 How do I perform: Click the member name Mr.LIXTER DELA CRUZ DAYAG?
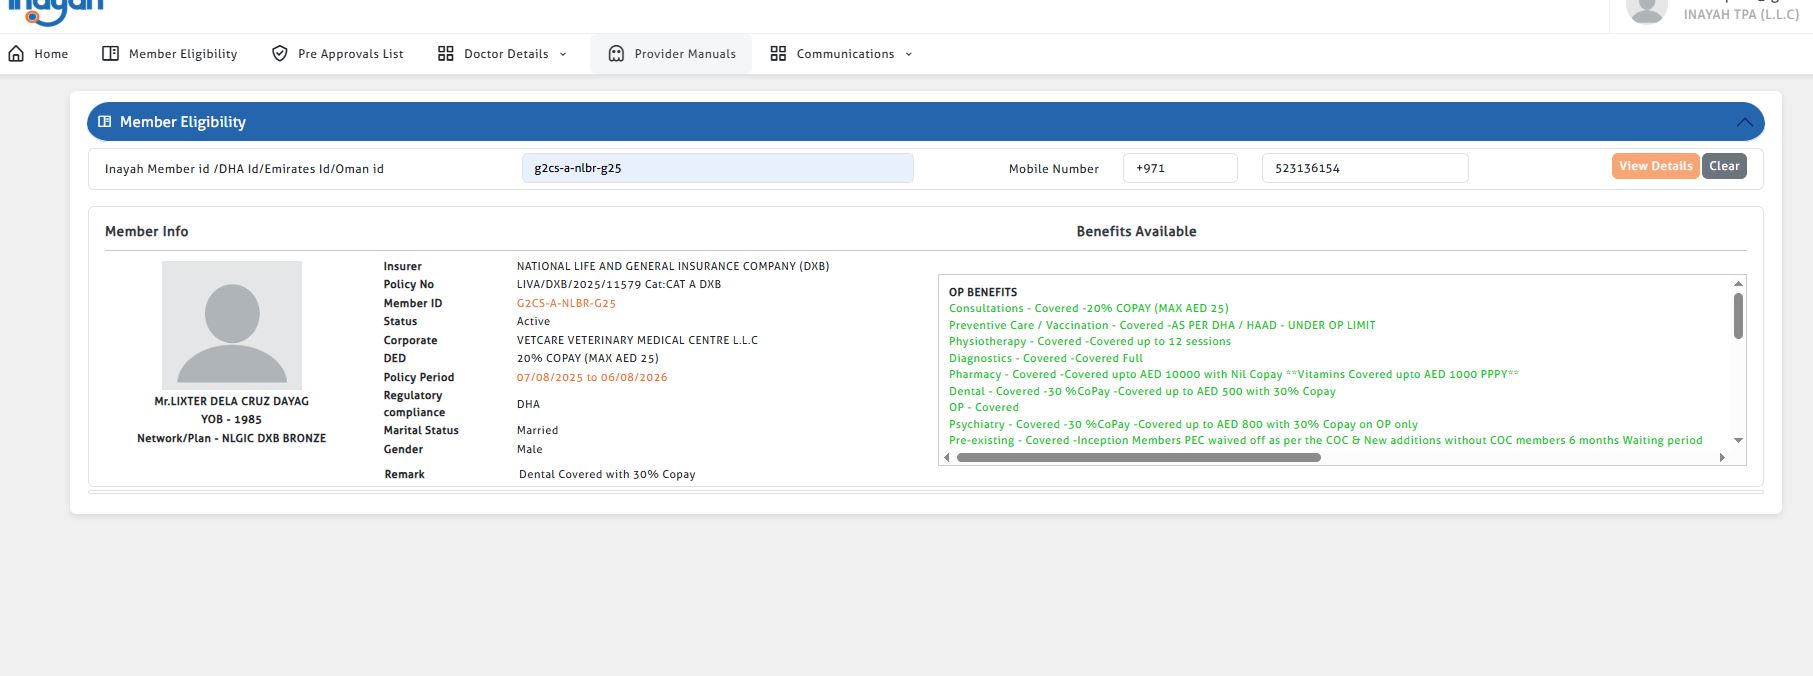(231, 401)
